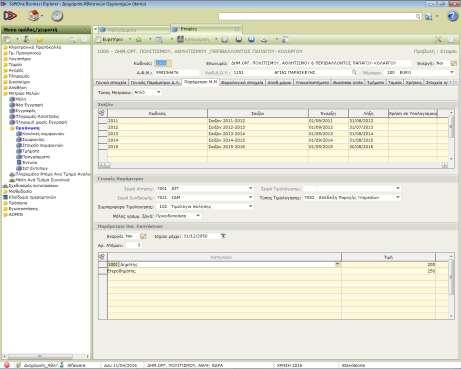
Task: Toggle the active checkbox beside the company name
Action: coord(453,63)
